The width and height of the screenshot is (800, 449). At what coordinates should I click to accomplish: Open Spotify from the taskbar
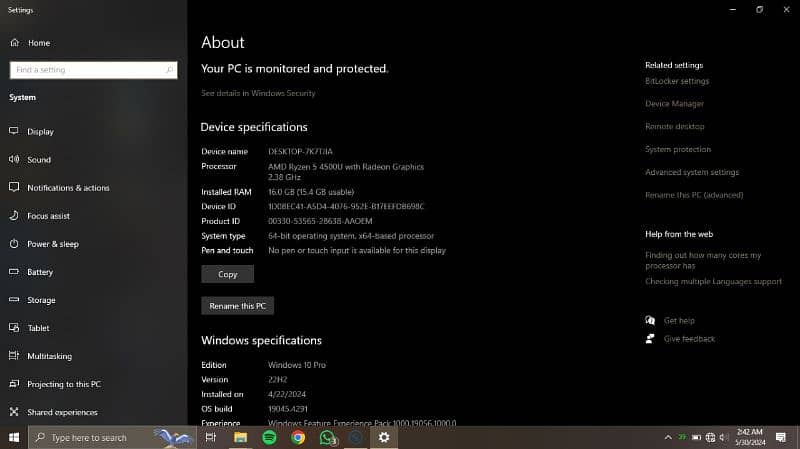(269, 438)
